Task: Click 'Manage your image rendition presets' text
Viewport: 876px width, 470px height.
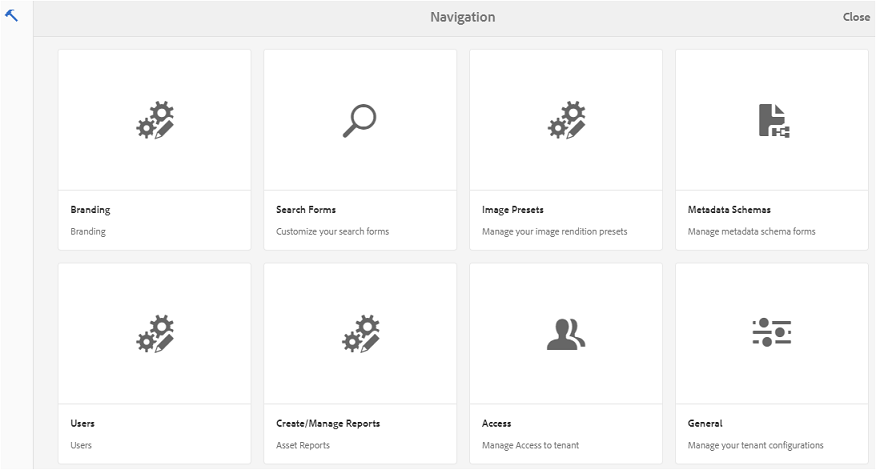Action: 554,231
